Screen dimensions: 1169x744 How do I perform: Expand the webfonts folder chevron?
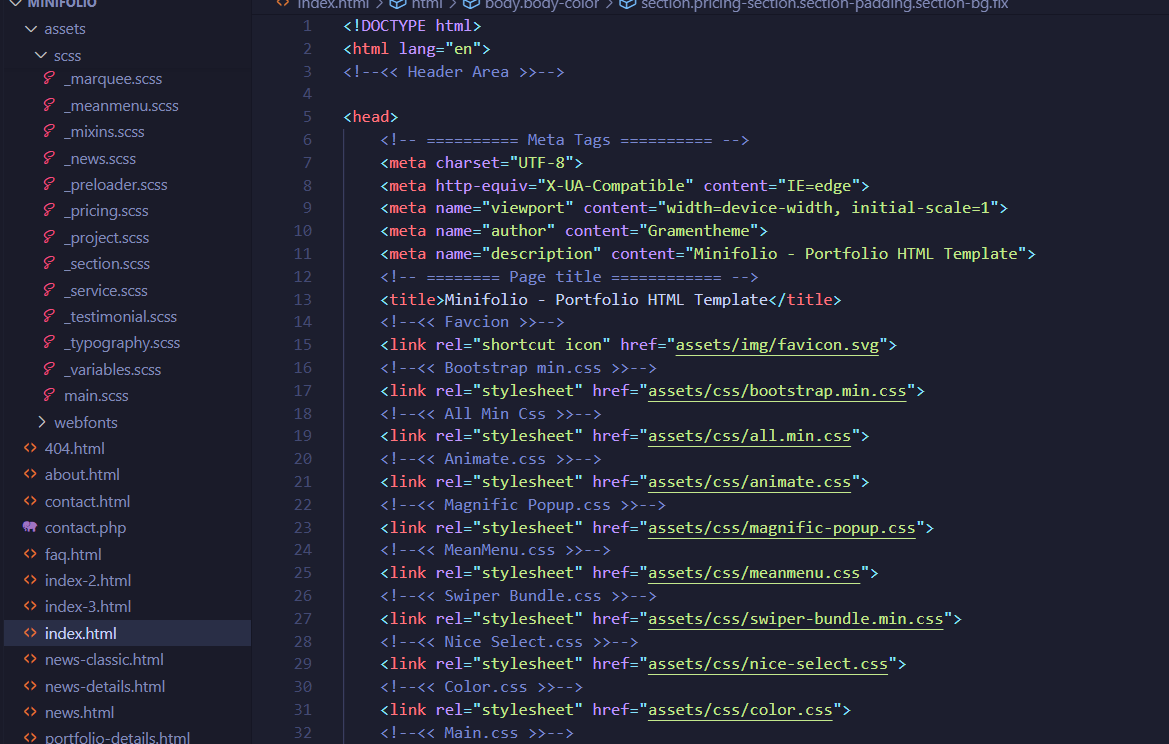tap(41, 422)
